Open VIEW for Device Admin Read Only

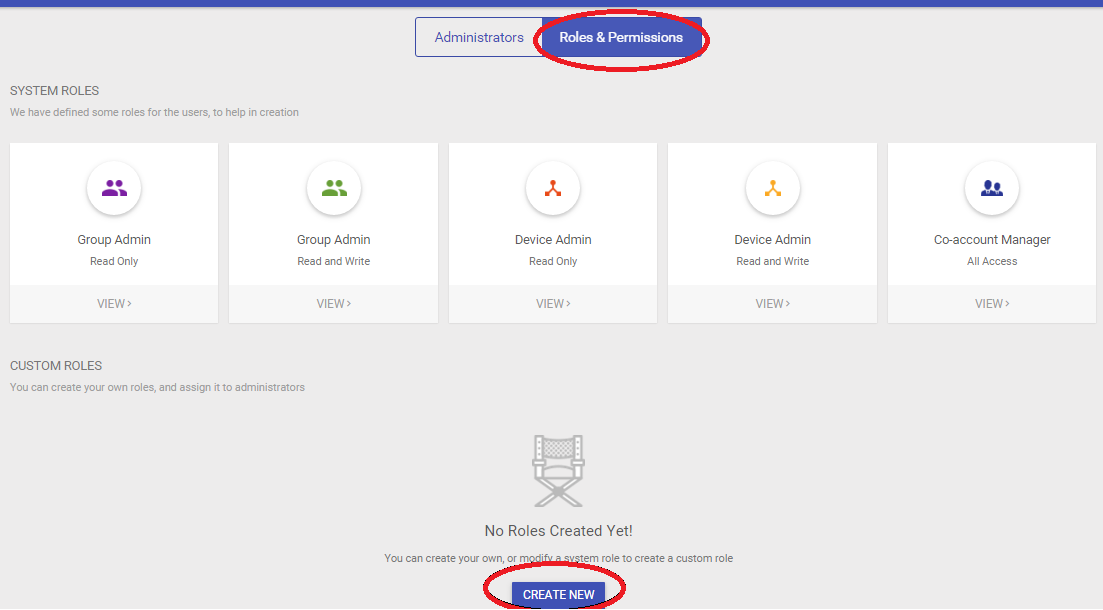(553, 304)
